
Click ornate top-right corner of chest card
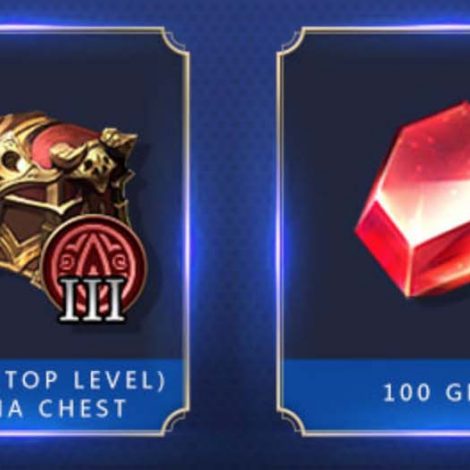[176, 42]
